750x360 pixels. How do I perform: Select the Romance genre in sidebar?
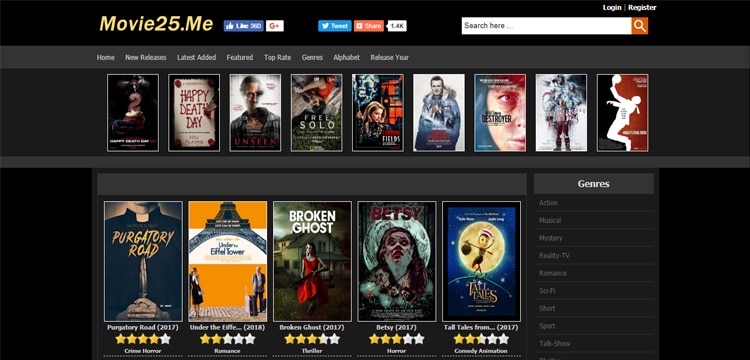pyautogui.click(x=594, y=273)
